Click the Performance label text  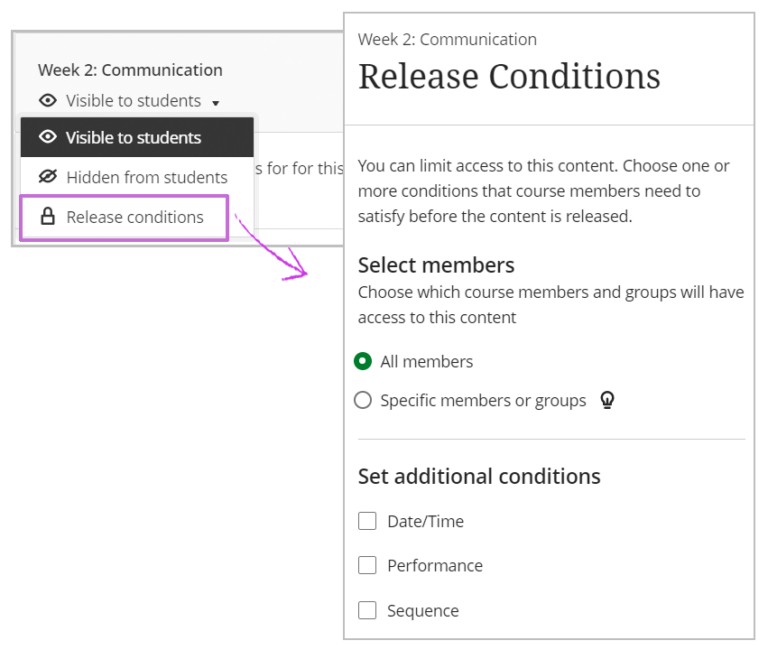pos(435,565)
